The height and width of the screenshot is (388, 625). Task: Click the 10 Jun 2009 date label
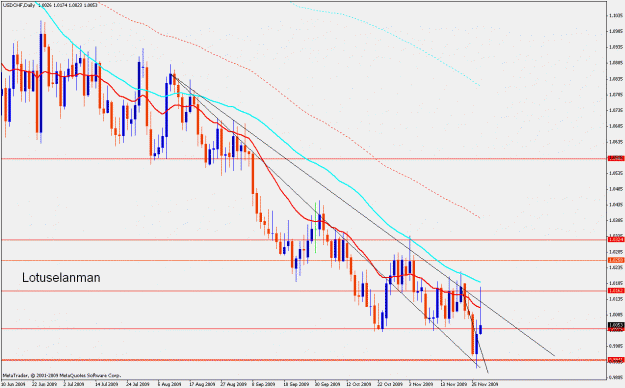click(x=12, y=384)
